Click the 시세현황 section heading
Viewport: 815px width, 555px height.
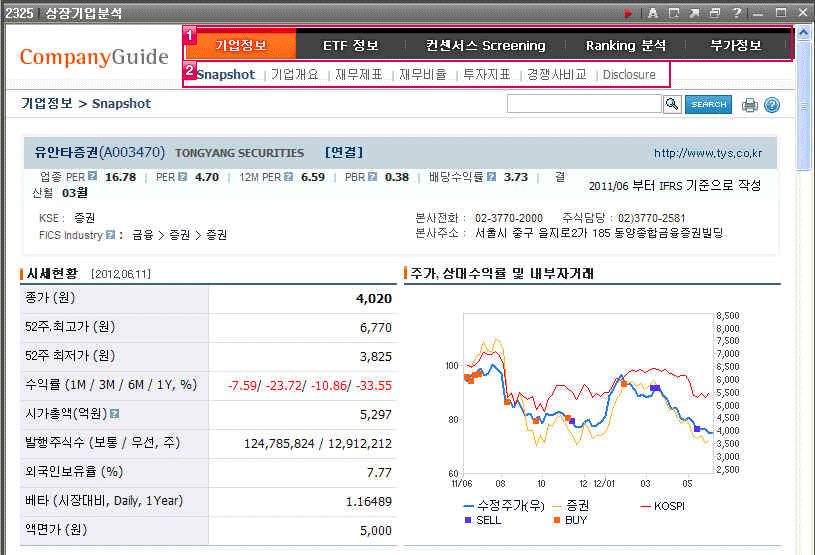click(x=51, y=273)
